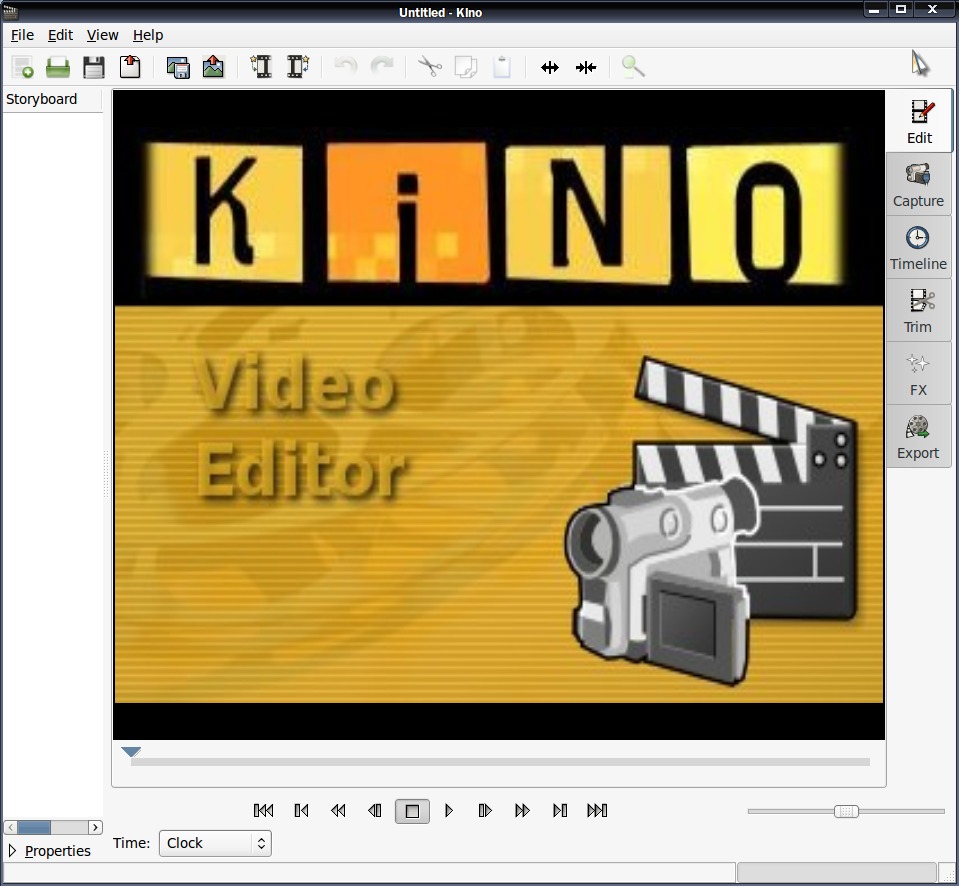Click the magnifier zoom icon
959x886 pixels.
tap(633, 66)
